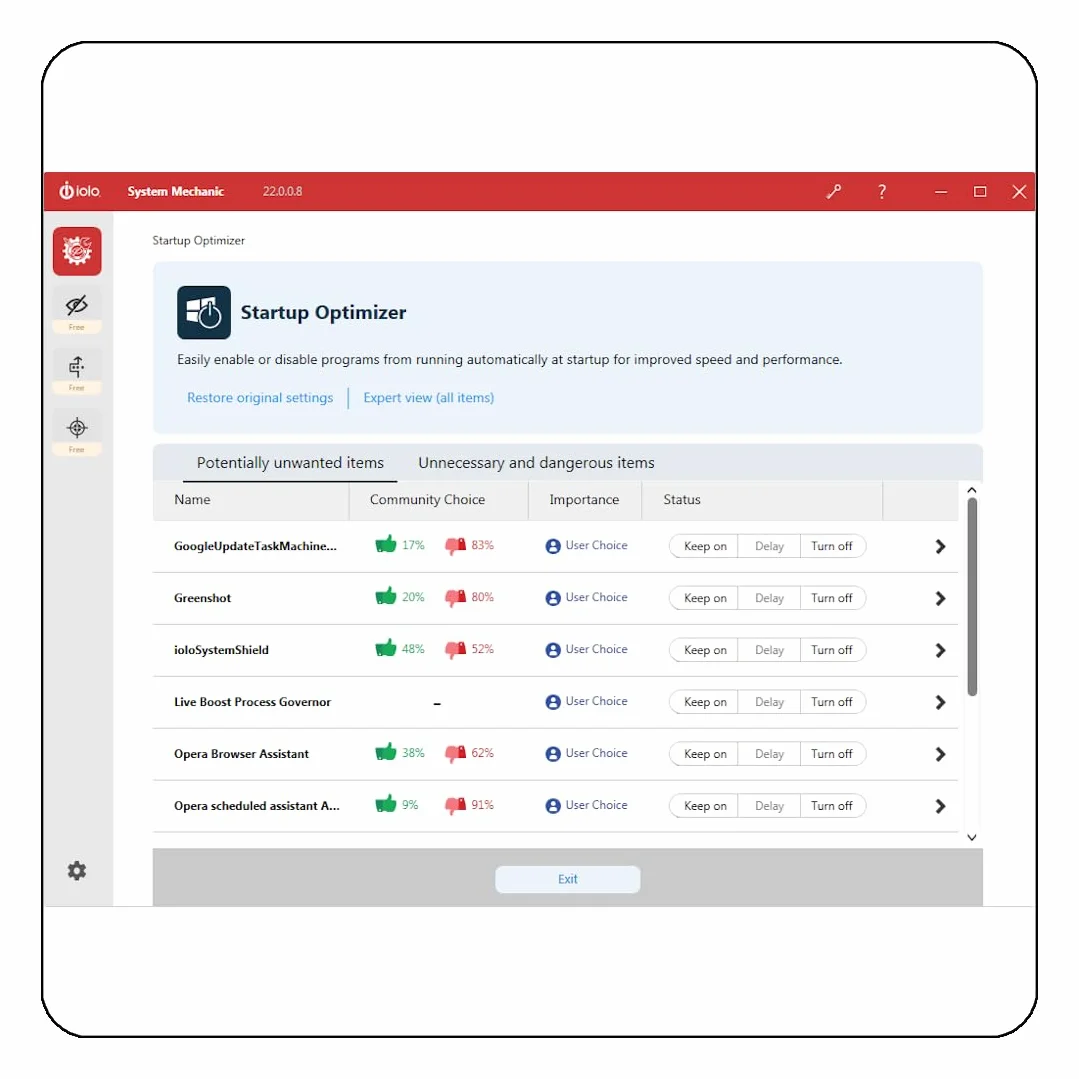The width and height of the screenshot is (1079, 1079).
Task: Switch to Potentially unwanted items tab
Action: (x=290, y=462)
